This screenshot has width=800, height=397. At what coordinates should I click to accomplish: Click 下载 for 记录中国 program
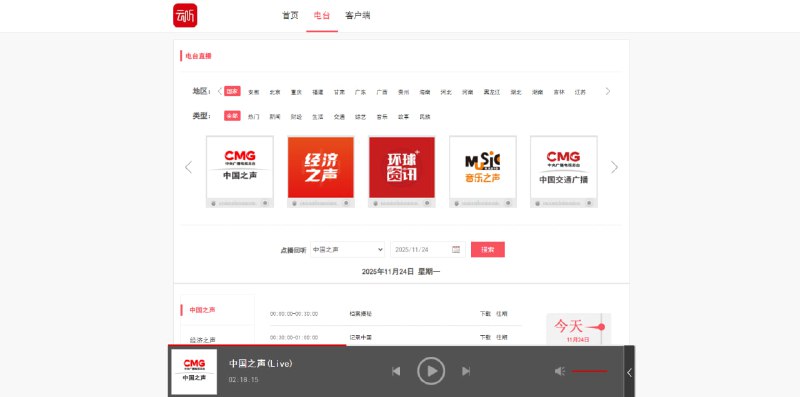click(485, 337)
